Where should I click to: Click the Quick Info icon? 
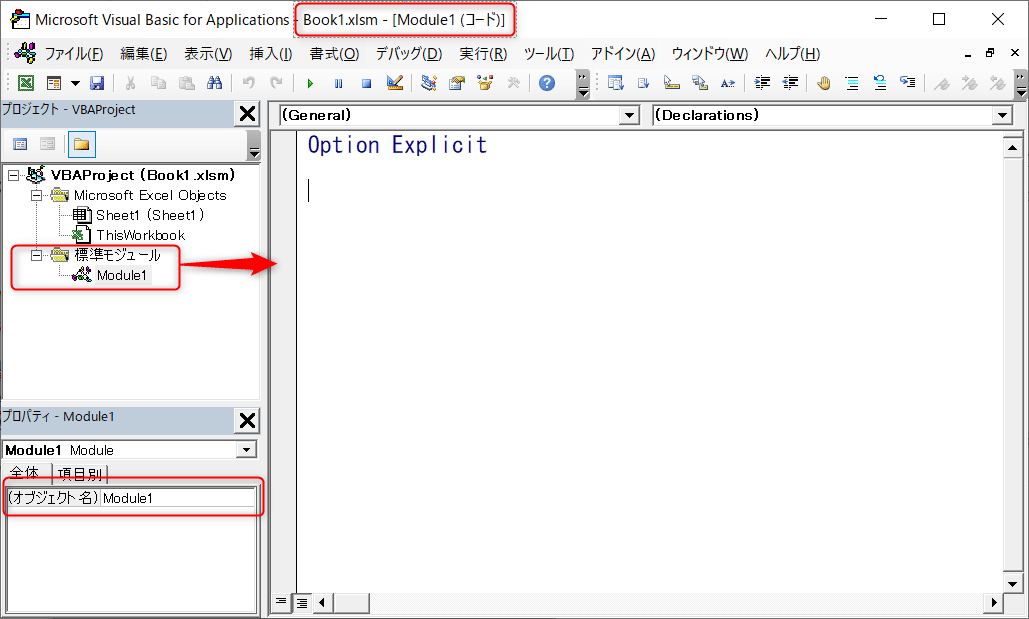tap(671, 83)
